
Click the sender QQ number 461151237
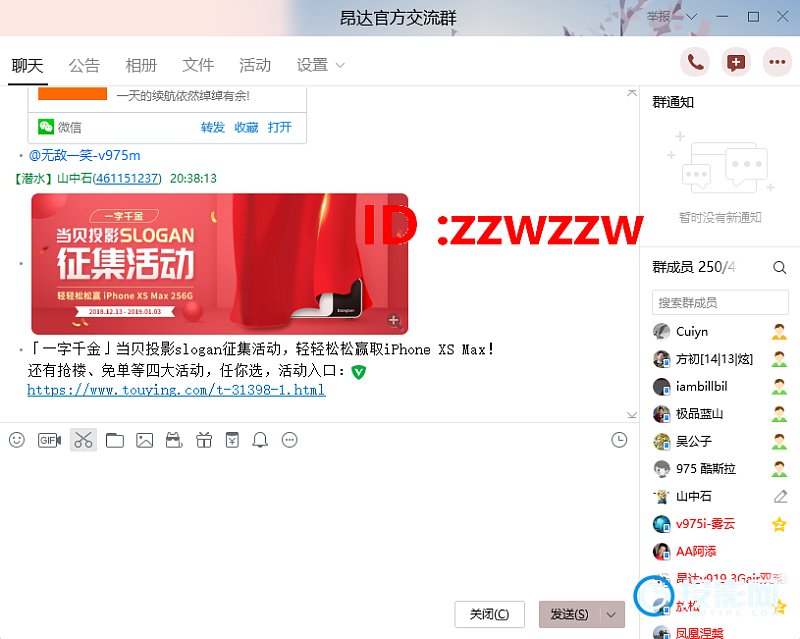click(x=128, y=178)
